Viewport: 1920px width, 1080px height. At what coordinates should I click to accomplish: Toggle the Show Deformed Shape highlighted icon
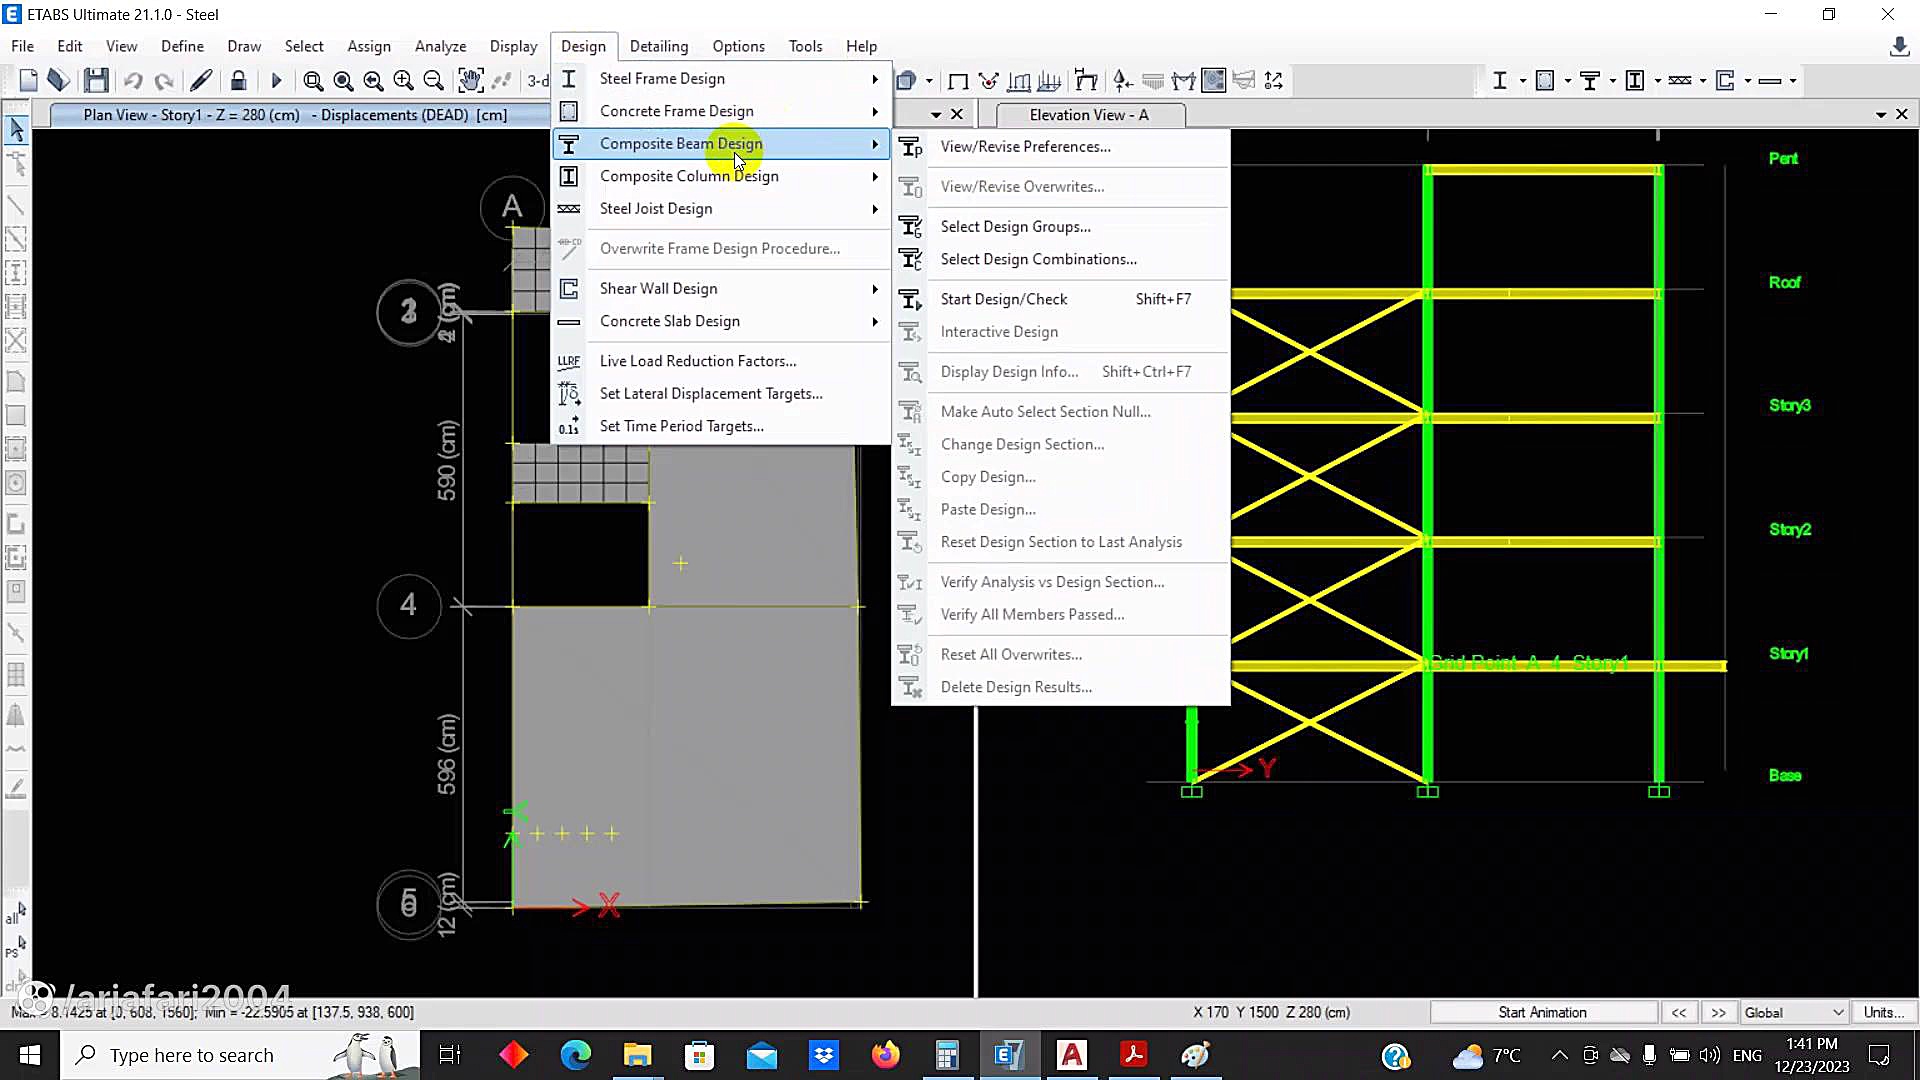point(1213,81)
